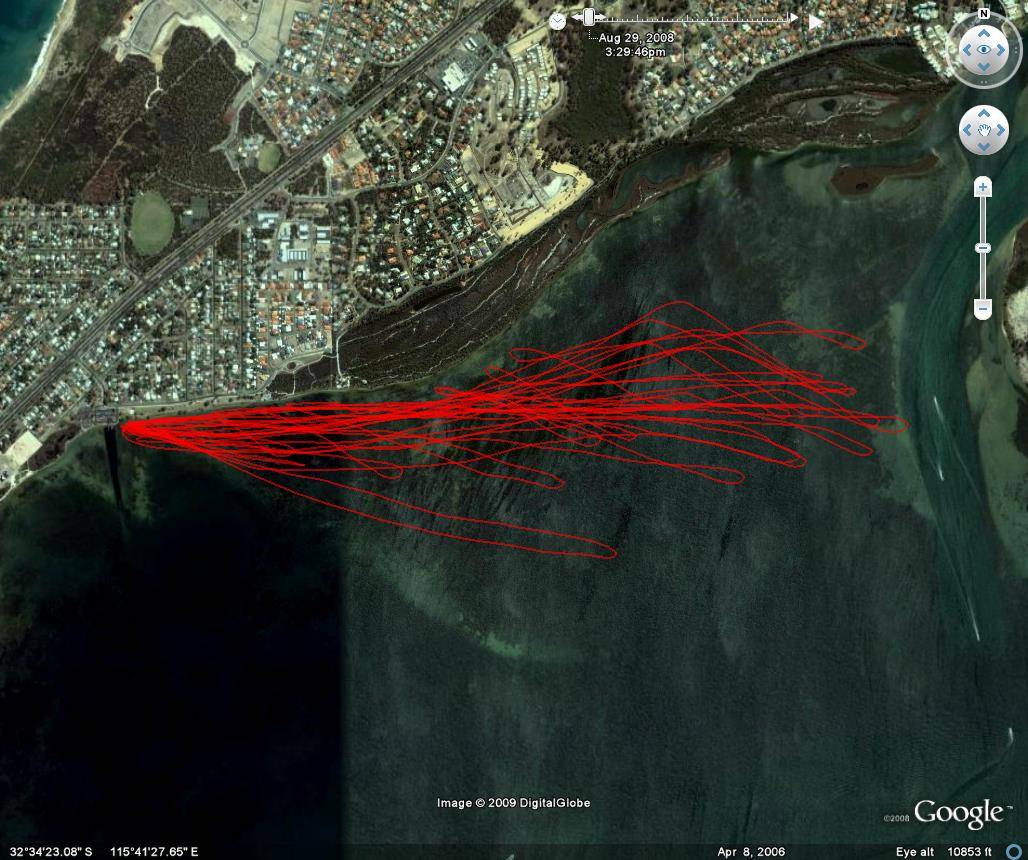Image resolution: width=1028 pixels, height=860 pixels.
Task: Pan map east with Move joystick right arrow
Action: tap(1001, 131)
